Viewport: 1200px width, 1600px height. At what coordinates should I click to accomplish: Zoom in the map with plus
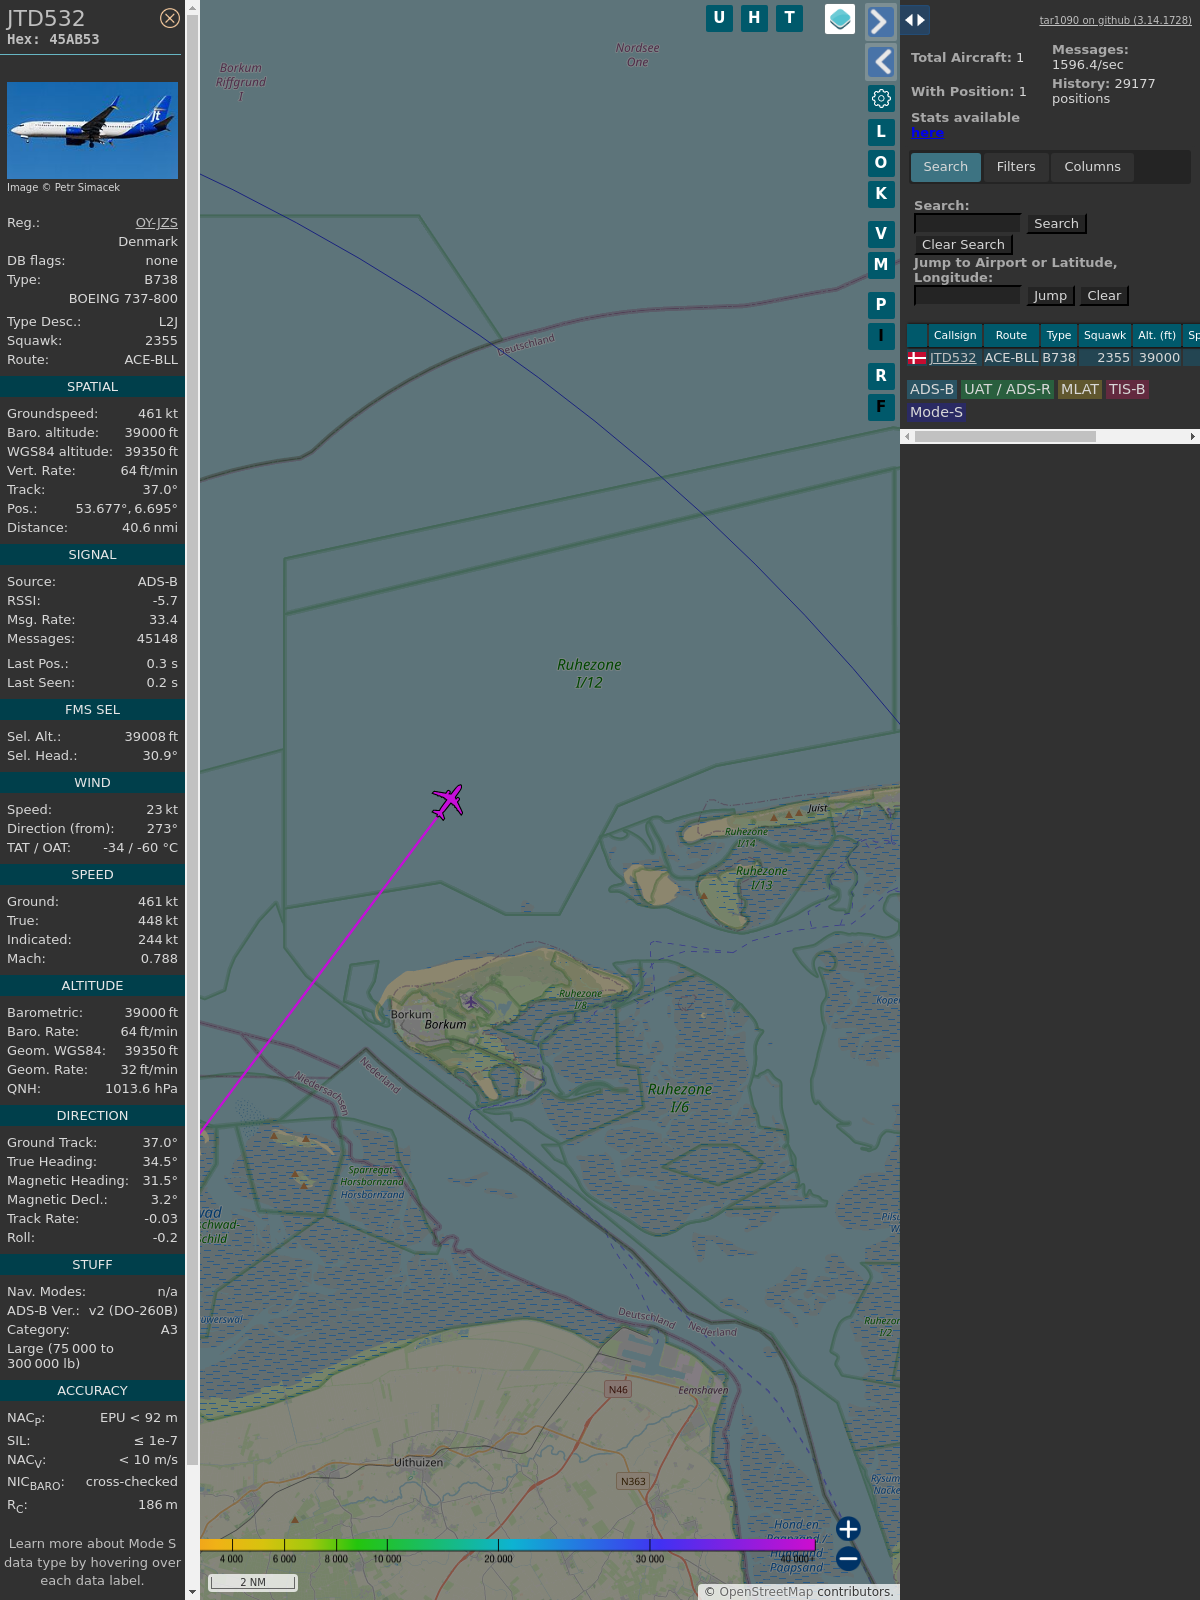tap(848, 1529)
